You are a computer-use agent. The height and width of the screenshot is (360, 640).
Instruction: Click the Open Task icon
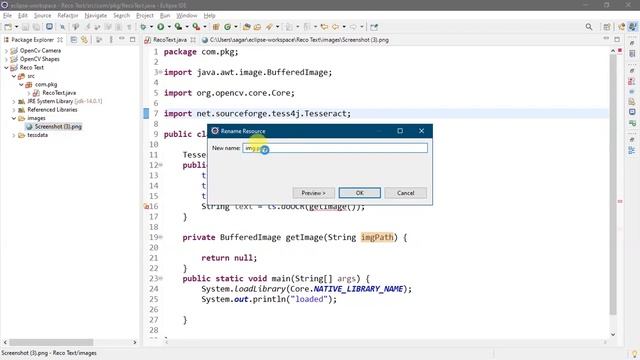click(257, 27)
